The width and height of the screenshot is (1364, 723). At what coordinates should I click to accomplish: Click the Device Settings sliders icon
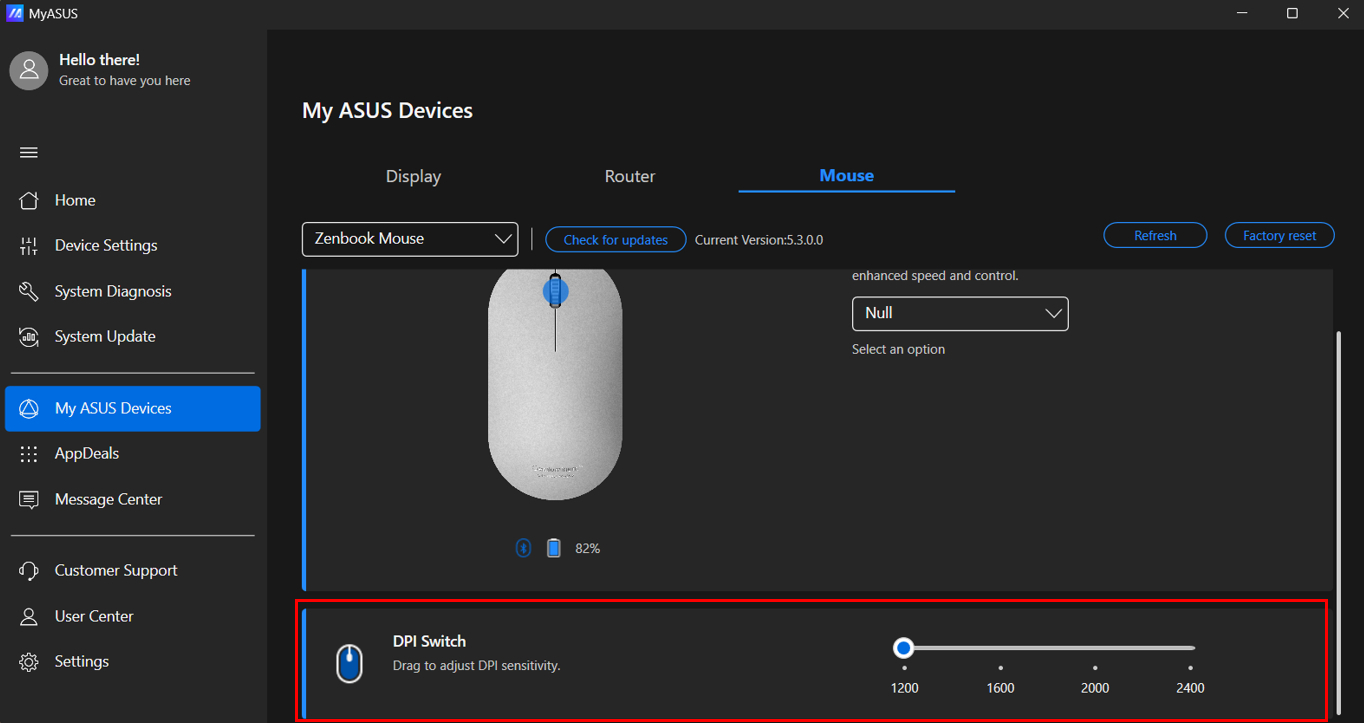[29, 246]
